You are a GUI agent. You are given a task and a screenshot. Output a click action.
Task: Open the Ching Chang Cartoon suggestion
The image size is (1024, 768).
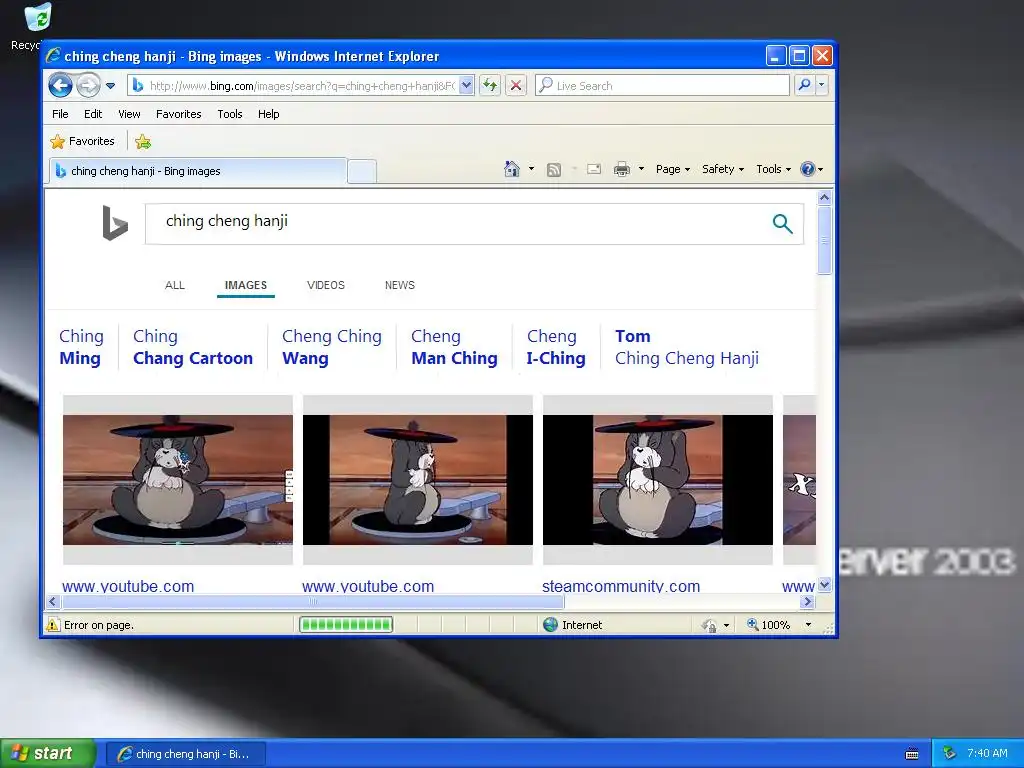[x=193, y=347]
